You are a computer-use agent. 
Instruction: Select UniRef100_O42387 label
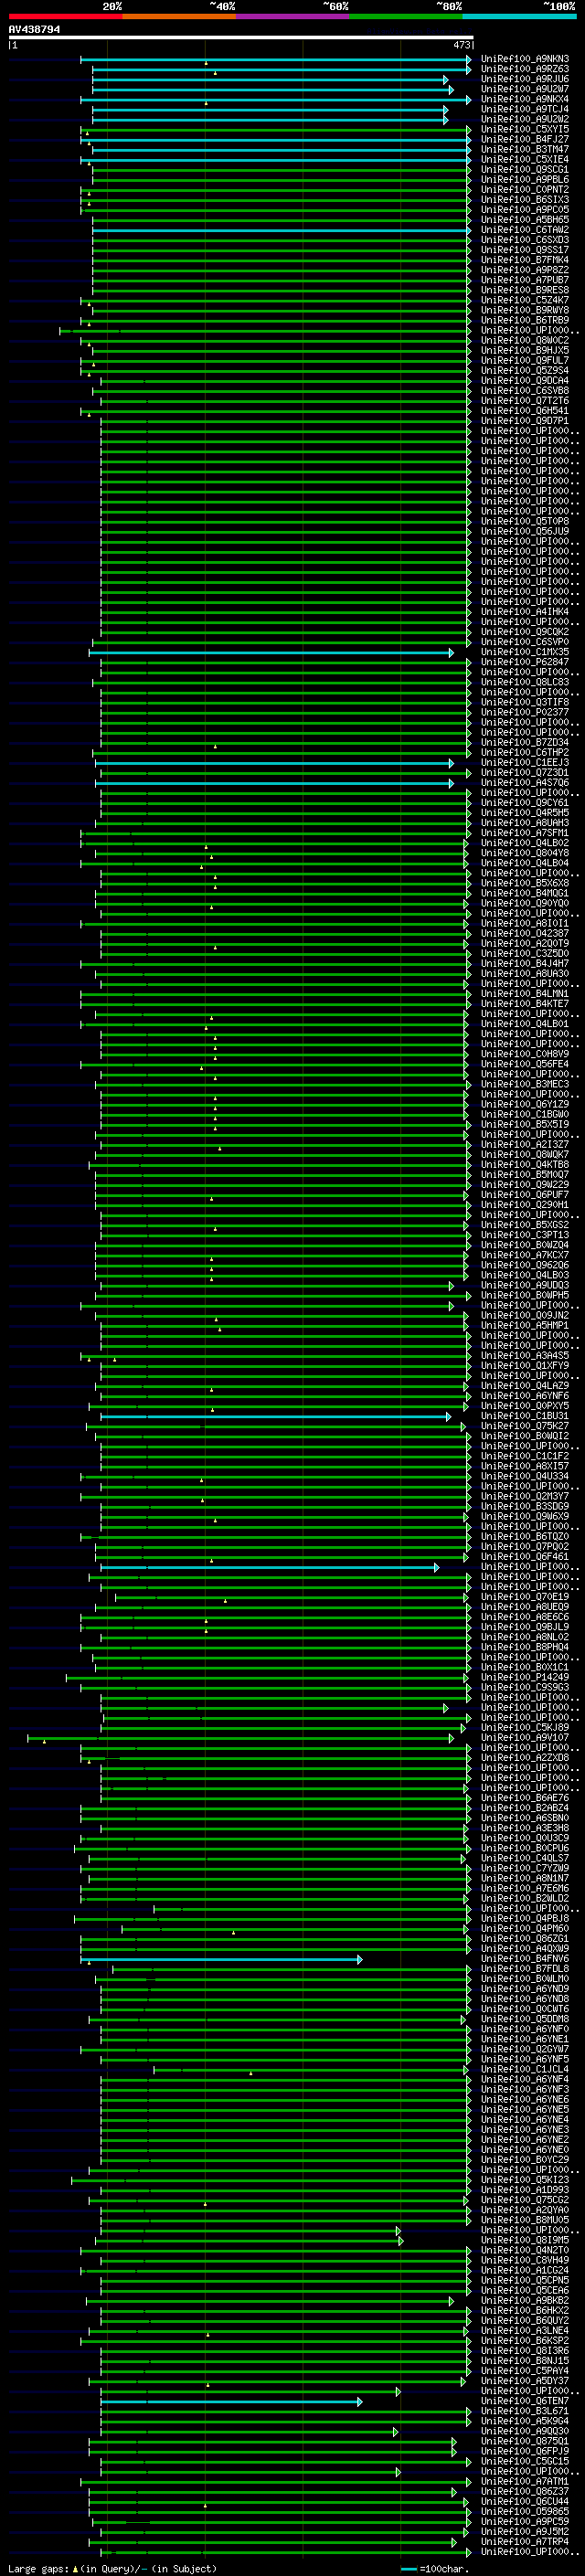tap(525, 933)
